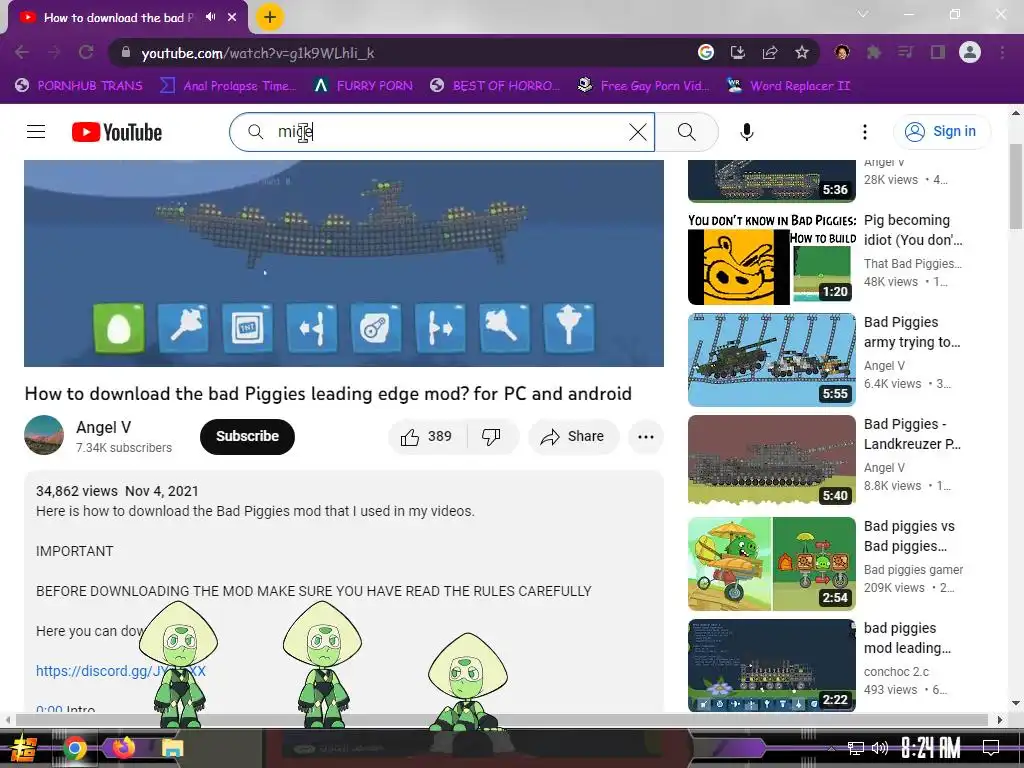1024x768 pixels.
Task: Mute the tab audio speaker icon
Action: [210, 17]
